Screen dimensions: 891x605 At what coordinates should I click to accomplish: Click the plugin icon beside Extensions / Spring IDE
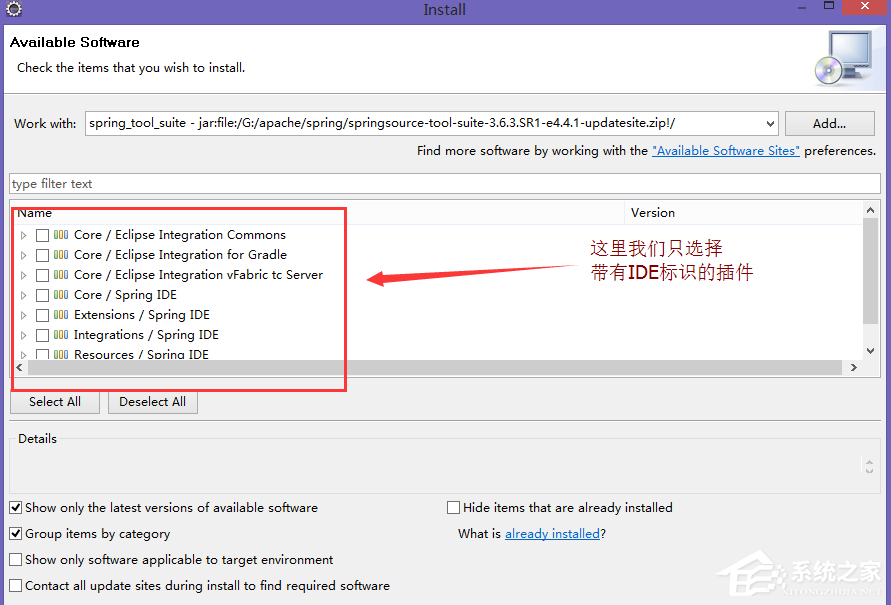(x=61, y=314)
